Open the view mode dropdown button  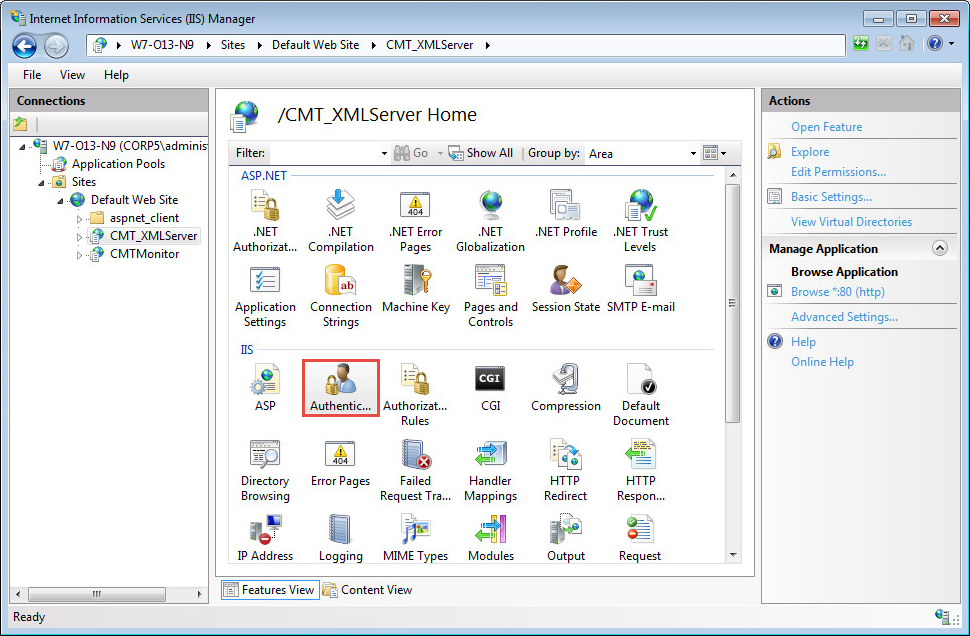click(715, 153)
